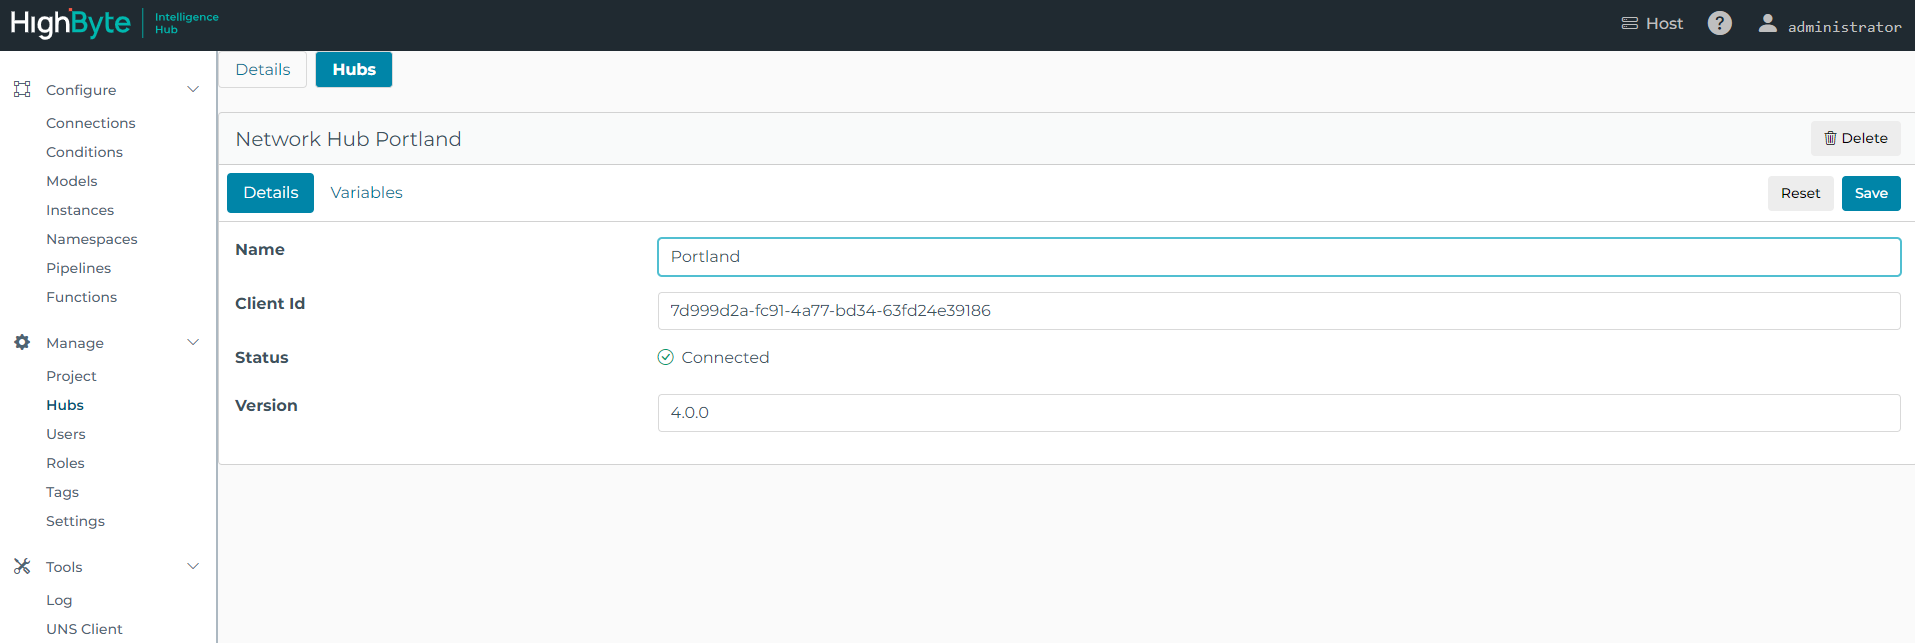Open the help question mark icon
This screenshot has width=1915, height=643.
point(1719,23)
